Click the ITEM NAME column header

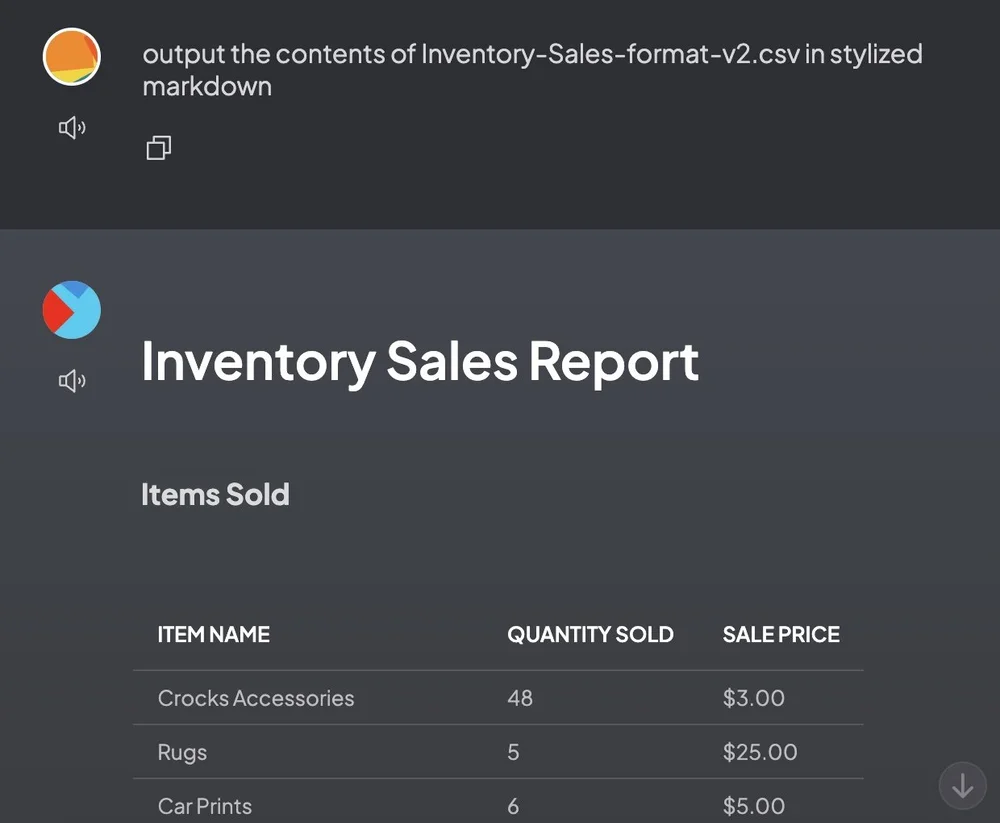click(x=214, y=635)
